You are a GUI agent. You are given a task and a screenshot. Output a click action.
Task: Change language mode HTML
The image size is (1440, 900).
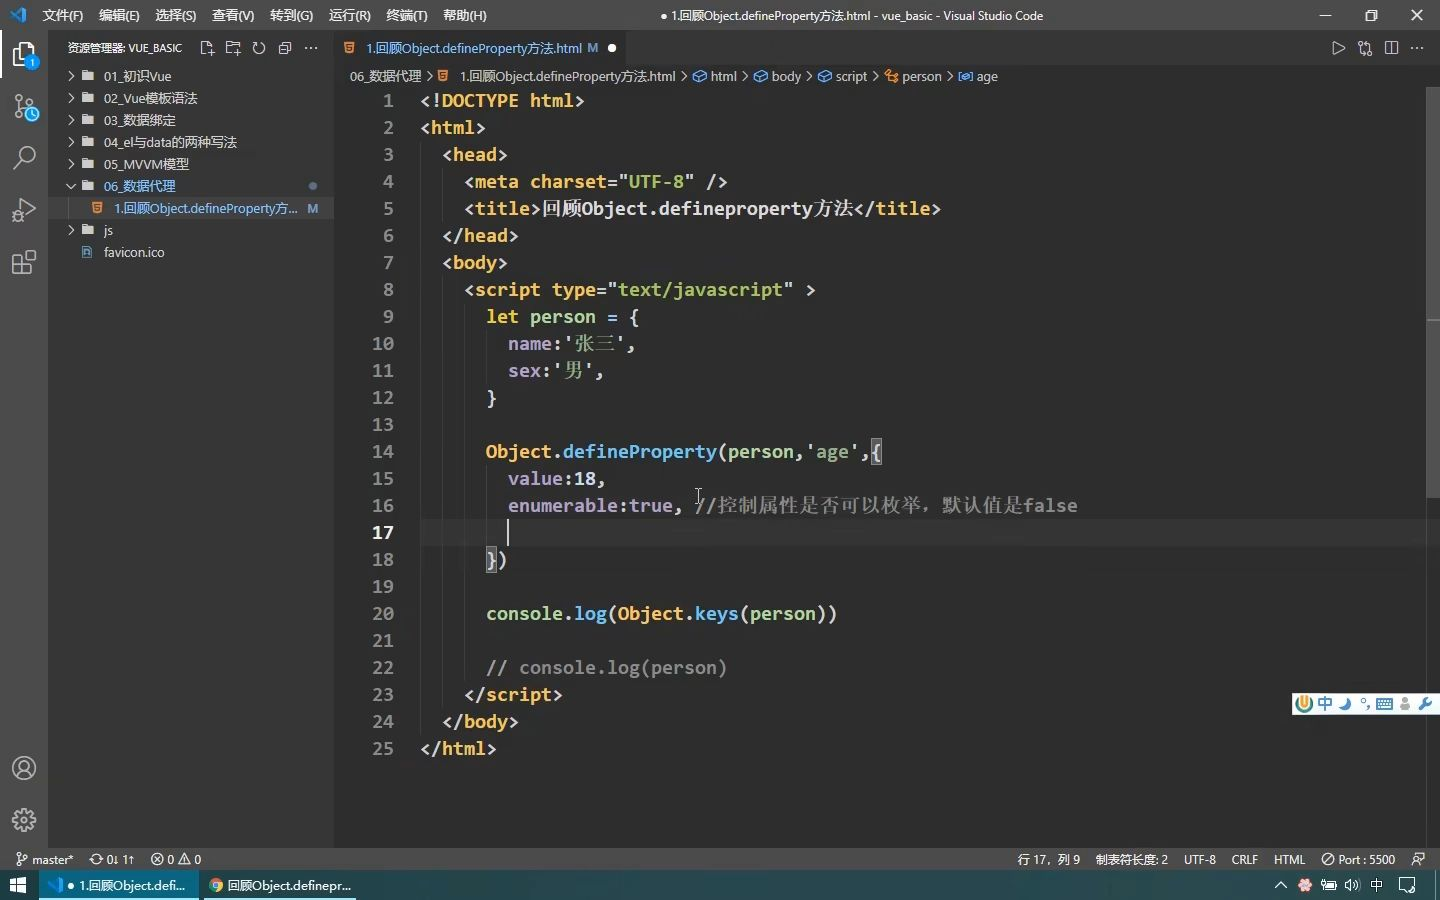[1289, 859]
